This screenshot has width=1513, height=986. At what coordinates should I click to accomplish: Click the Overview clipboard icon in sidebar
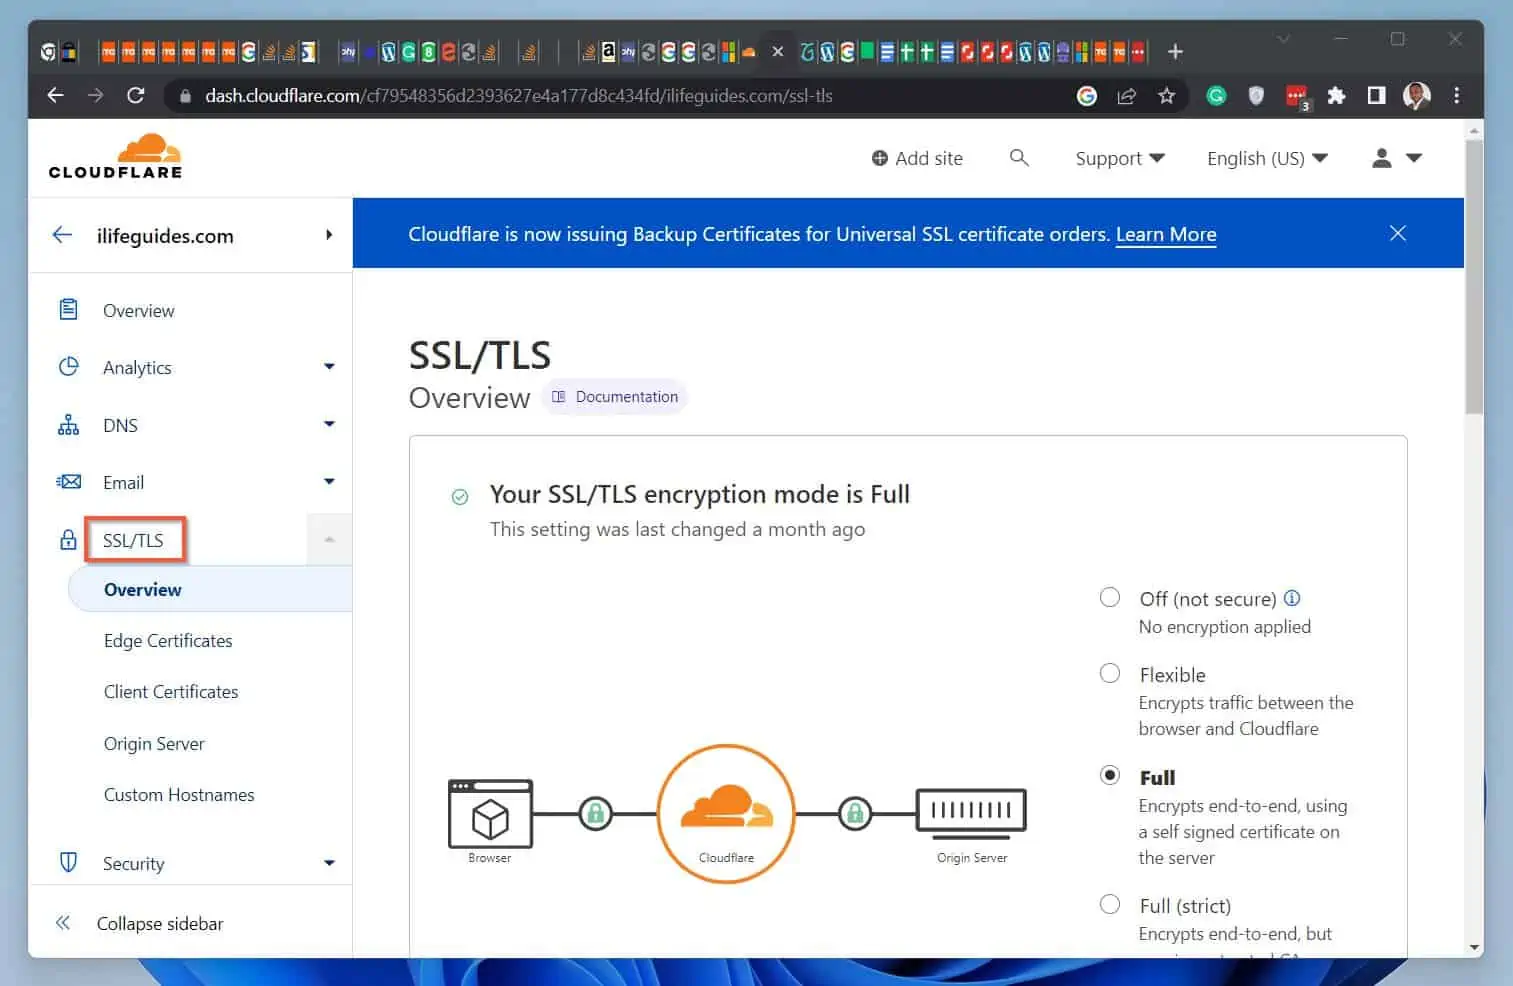68,310
